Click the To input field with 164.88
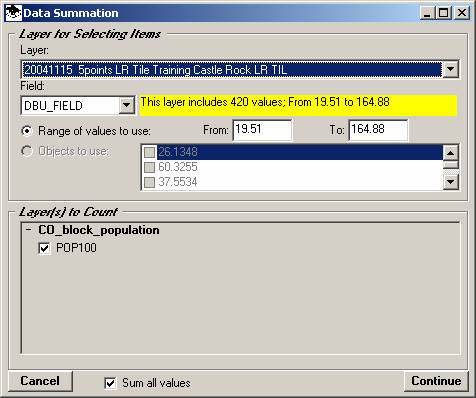This screenshot has width=476, height=398. click(x=378, y=130)
